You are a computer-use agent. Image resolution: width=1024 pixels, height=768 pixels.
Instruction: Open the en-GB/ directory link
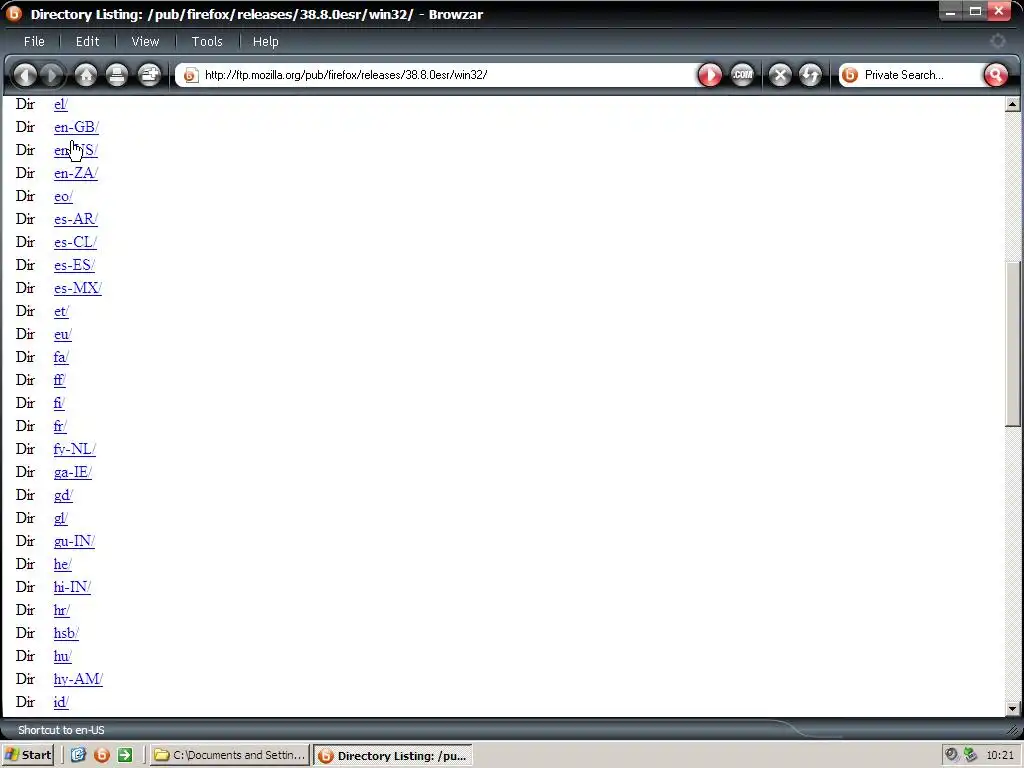(76, 127)
